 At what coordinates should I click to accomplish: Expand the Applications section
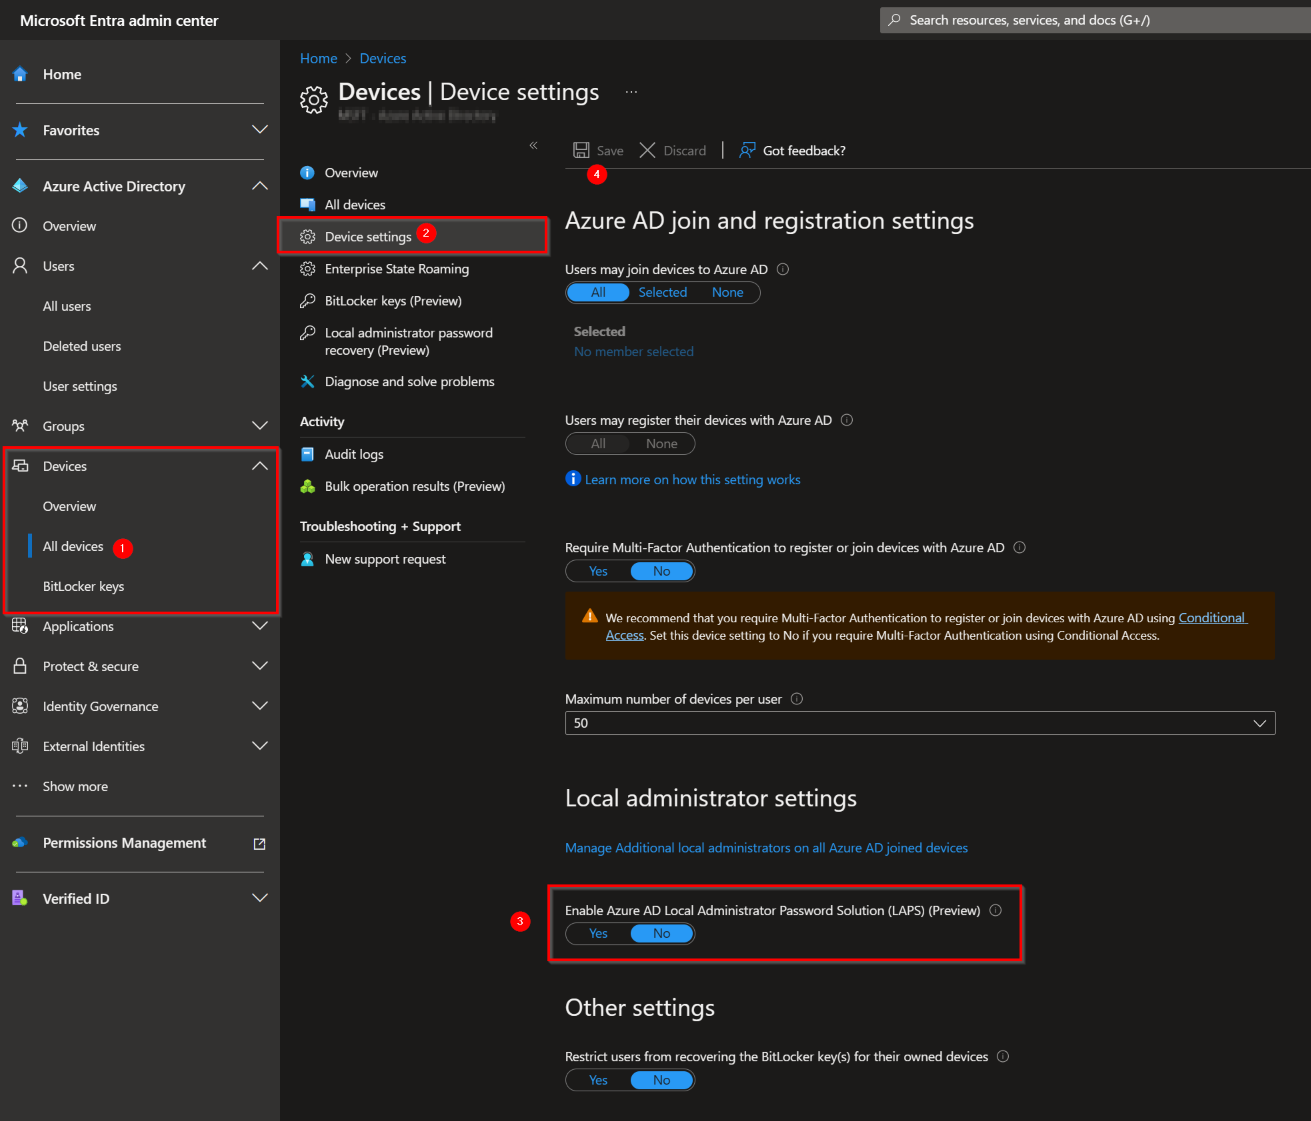point(259,626)
